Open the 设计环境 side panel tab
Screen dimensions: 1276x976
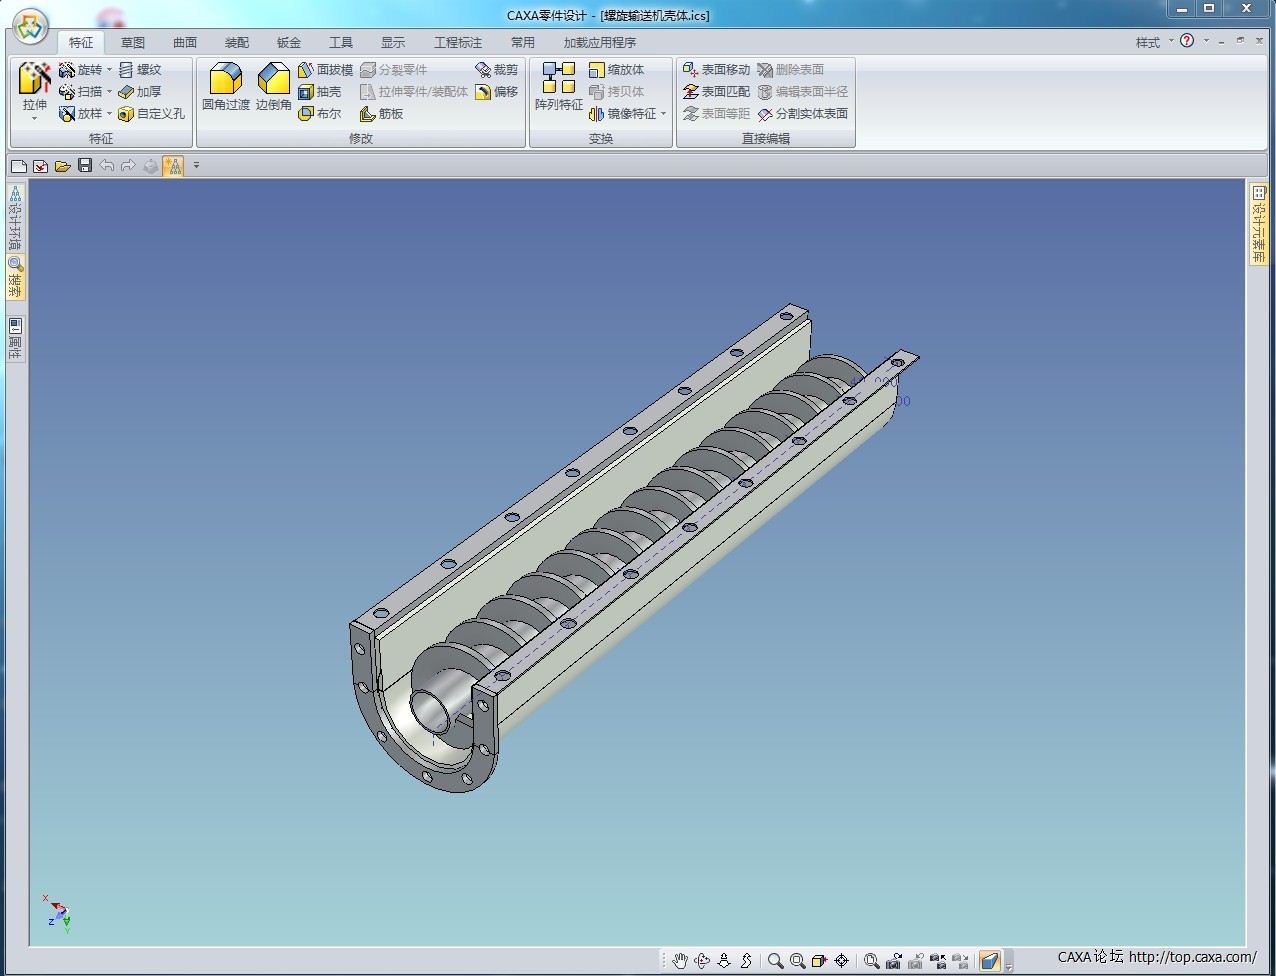pos(15,219)
